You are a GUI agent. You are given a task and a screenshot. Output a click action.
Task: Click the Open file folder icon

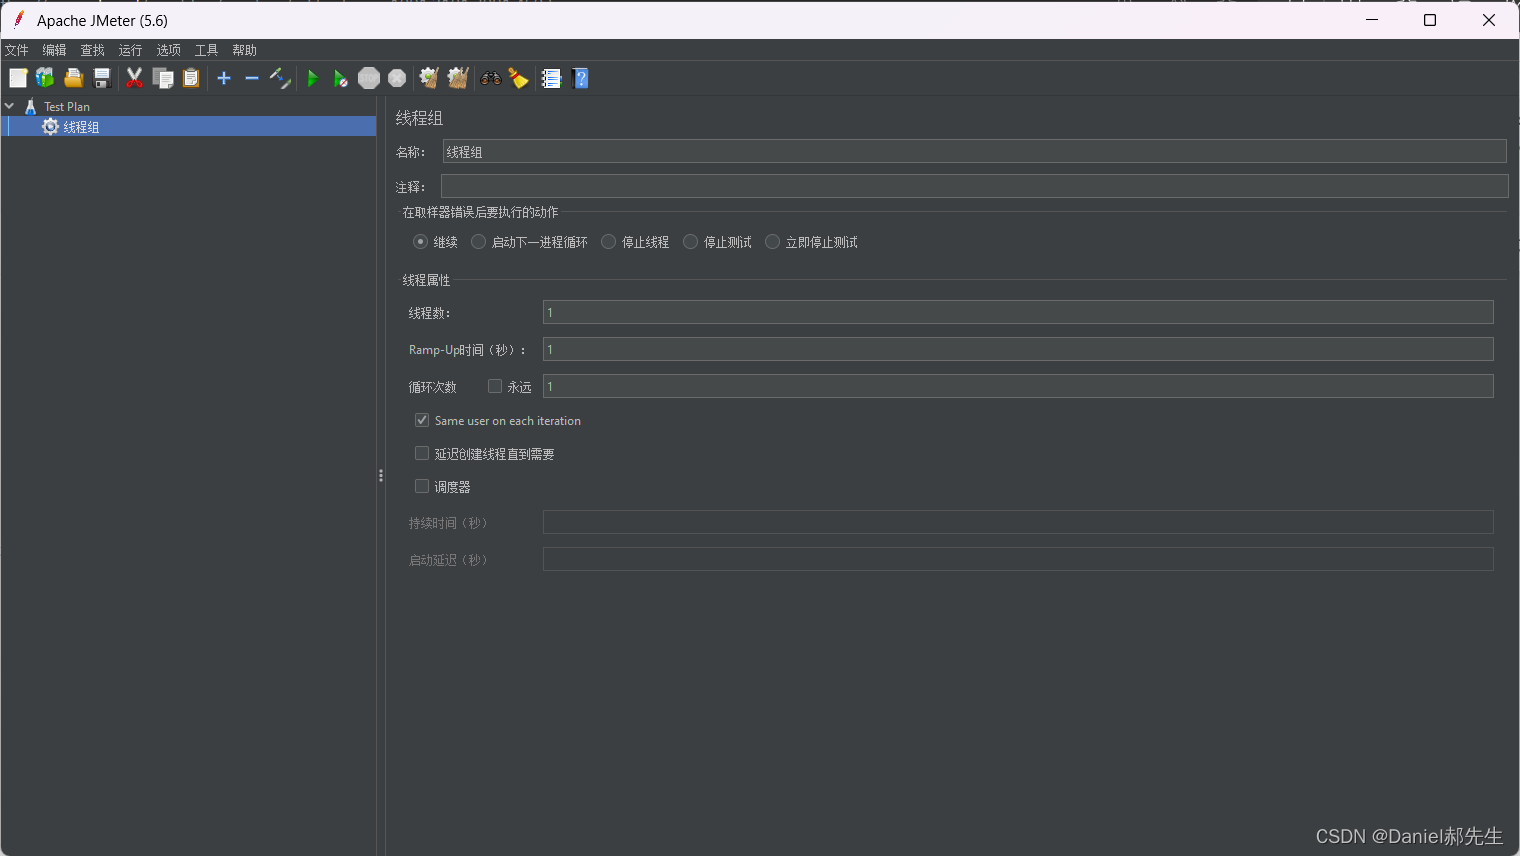point(73,78)
